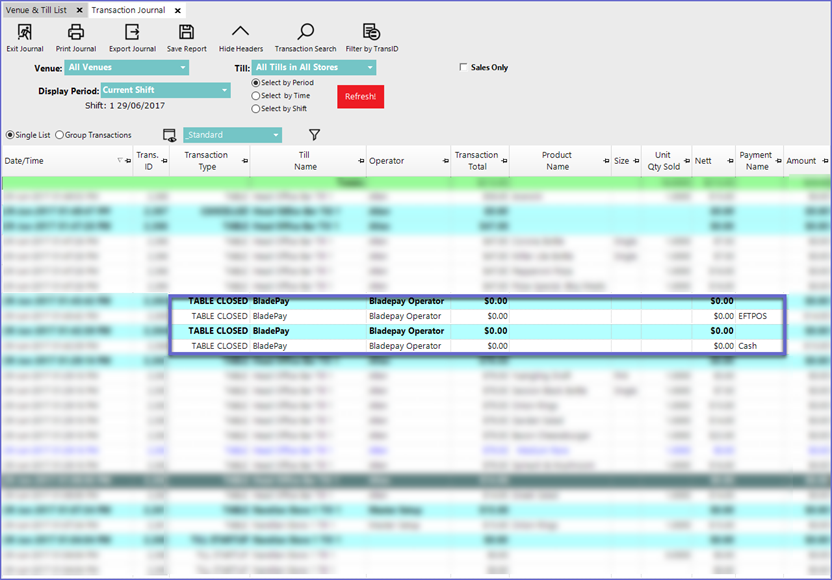The height and width of the screenshot is (580, 832).
Task: Close the Transaction Journal tab
Action: click(x=179, y=9)
